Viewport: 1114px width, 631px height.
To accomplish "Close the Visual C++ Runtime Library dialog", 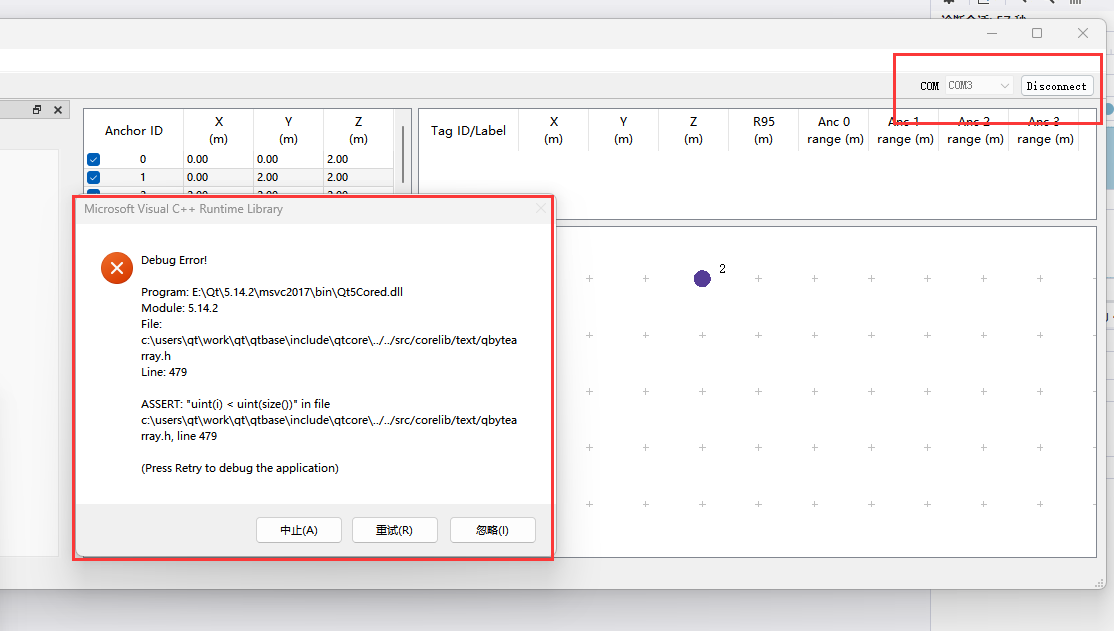I will 541,209.
